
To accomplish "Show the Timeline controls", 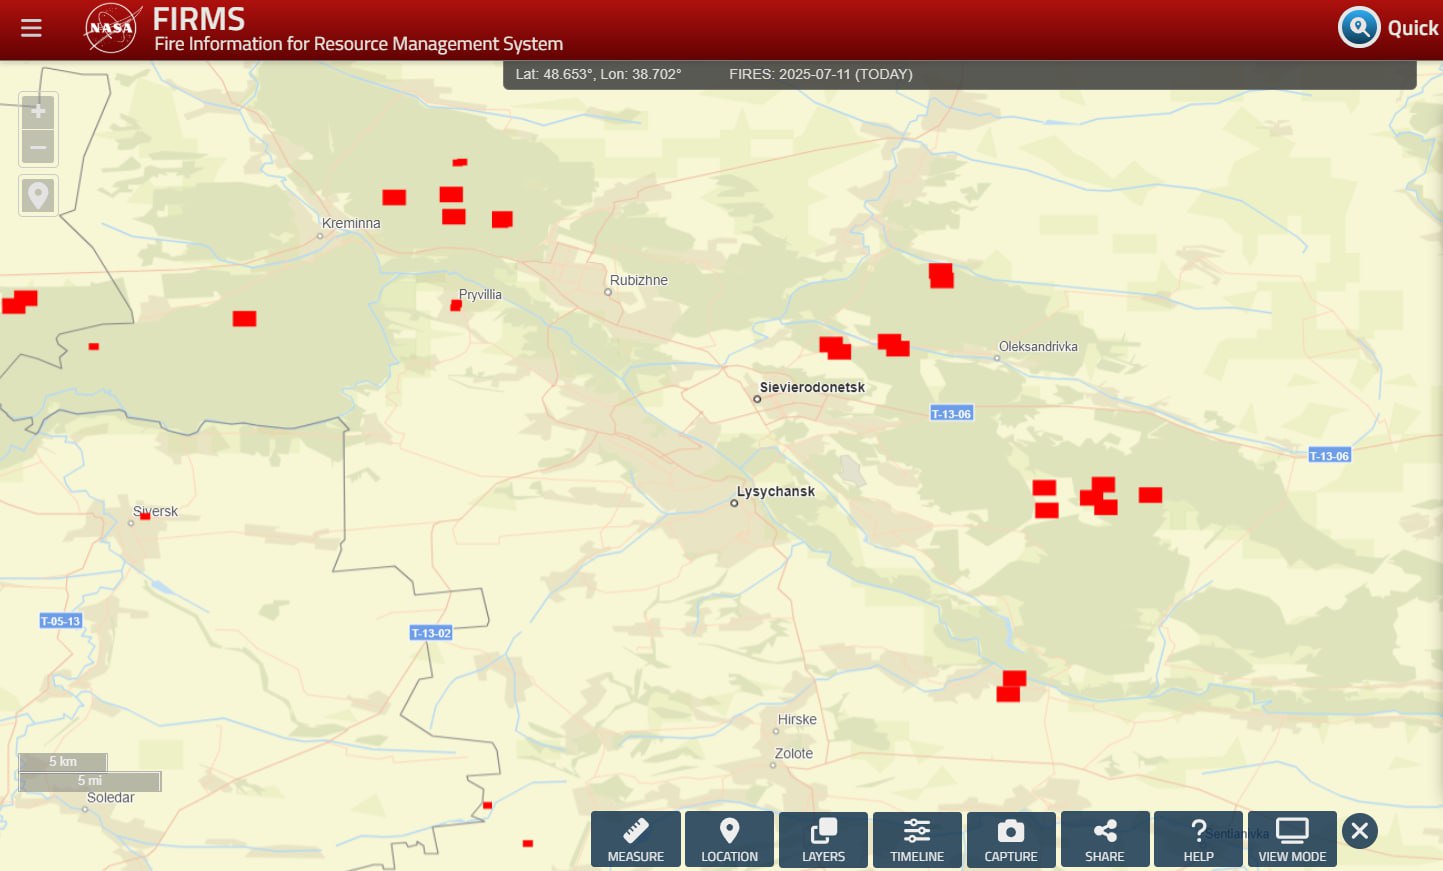I will [917, 839].
